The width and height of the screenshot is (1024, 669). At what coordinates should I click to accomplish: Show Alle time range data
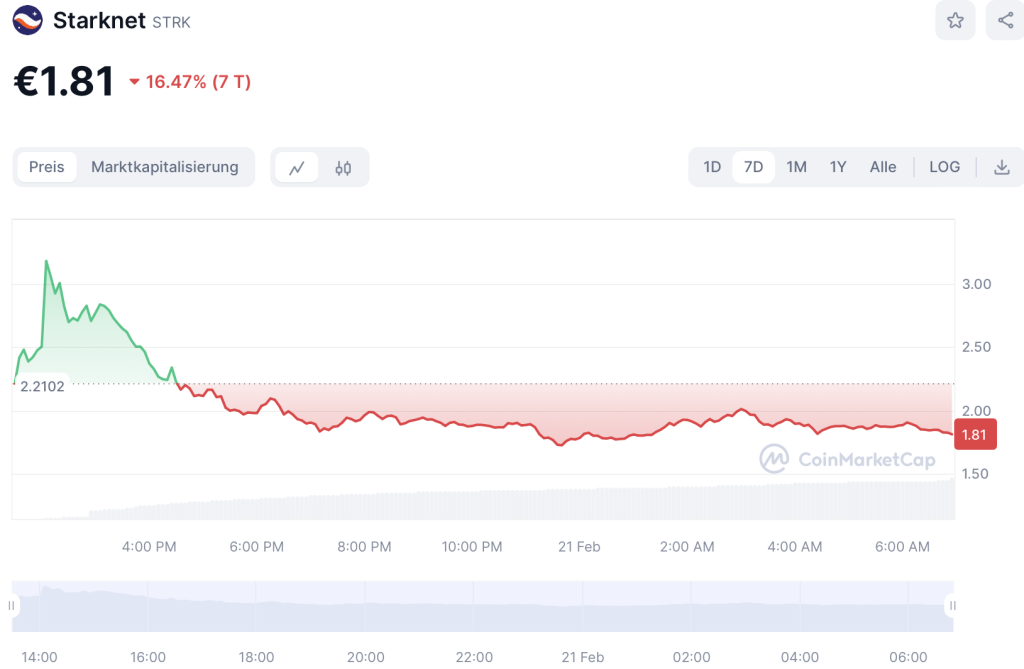click(x=883, y=167)
